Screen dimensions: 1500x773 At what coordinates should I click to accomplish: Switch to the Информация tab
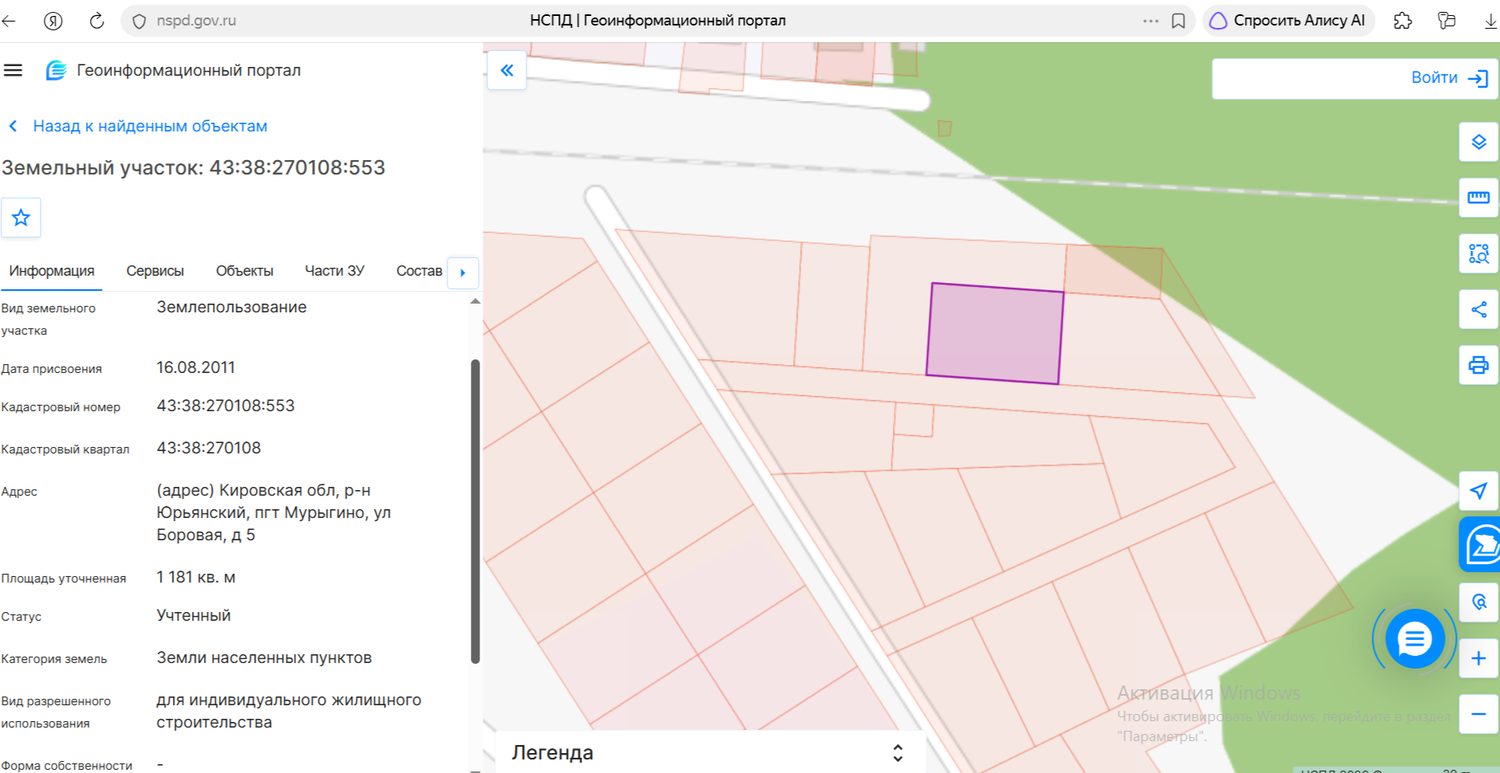pyautogui.click(x=52, y=271)
